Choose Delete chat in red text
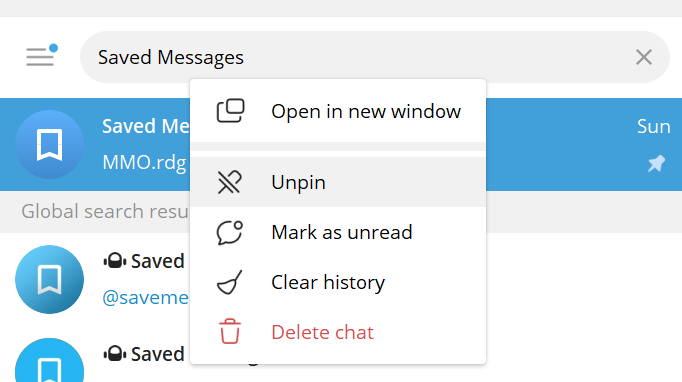Image resolution: width=682 pixels, height=382 pixels. pyautogui.click(x=322, y=332)
